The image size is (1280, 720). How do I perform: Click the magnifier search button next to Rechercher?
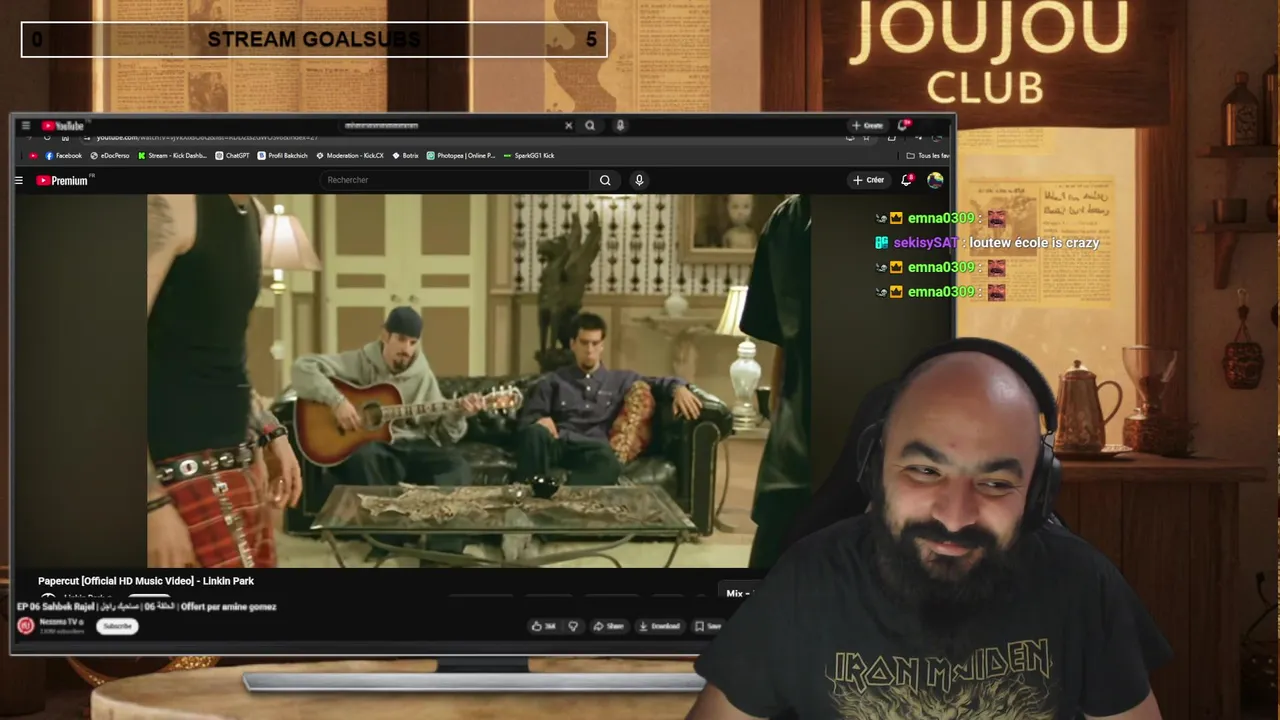click(605, 180)
